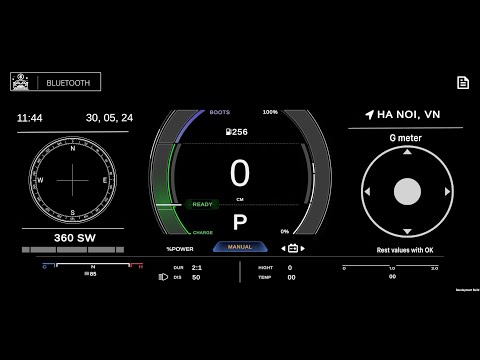This screenshot has height=360, width=480.
Task: Click the headlight icon near DIS
Action: pyautogui.click(x=163, y=277)
